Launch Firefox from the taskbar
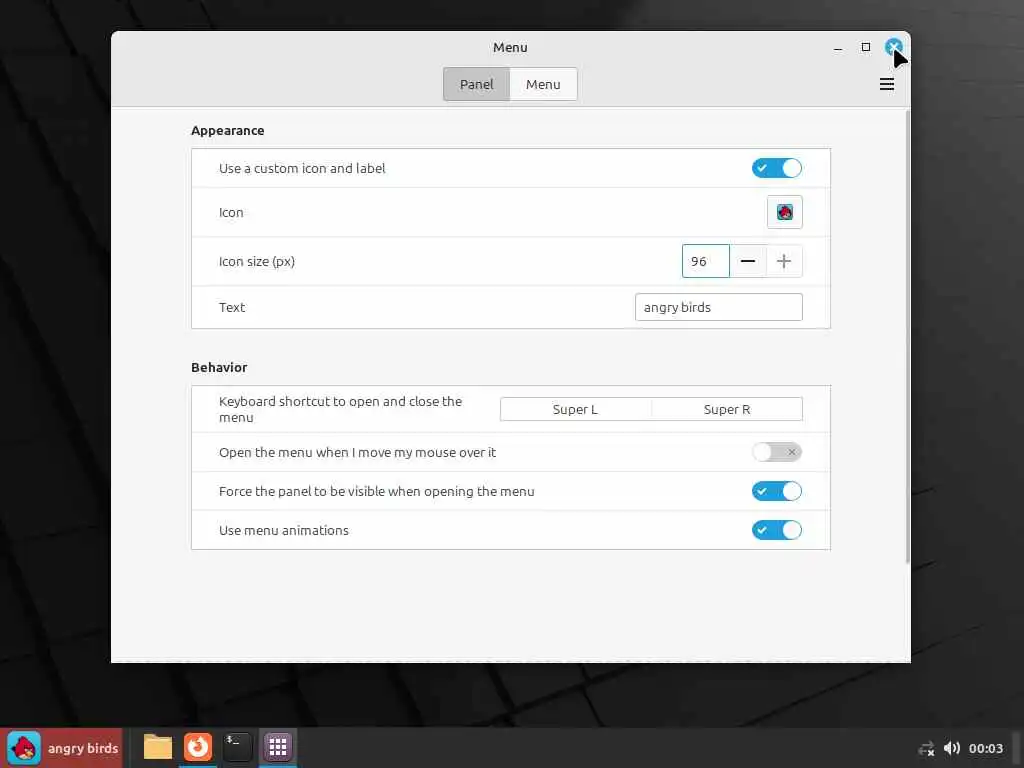The height and width of the screenshot is (768, 1024). point(197,747)
